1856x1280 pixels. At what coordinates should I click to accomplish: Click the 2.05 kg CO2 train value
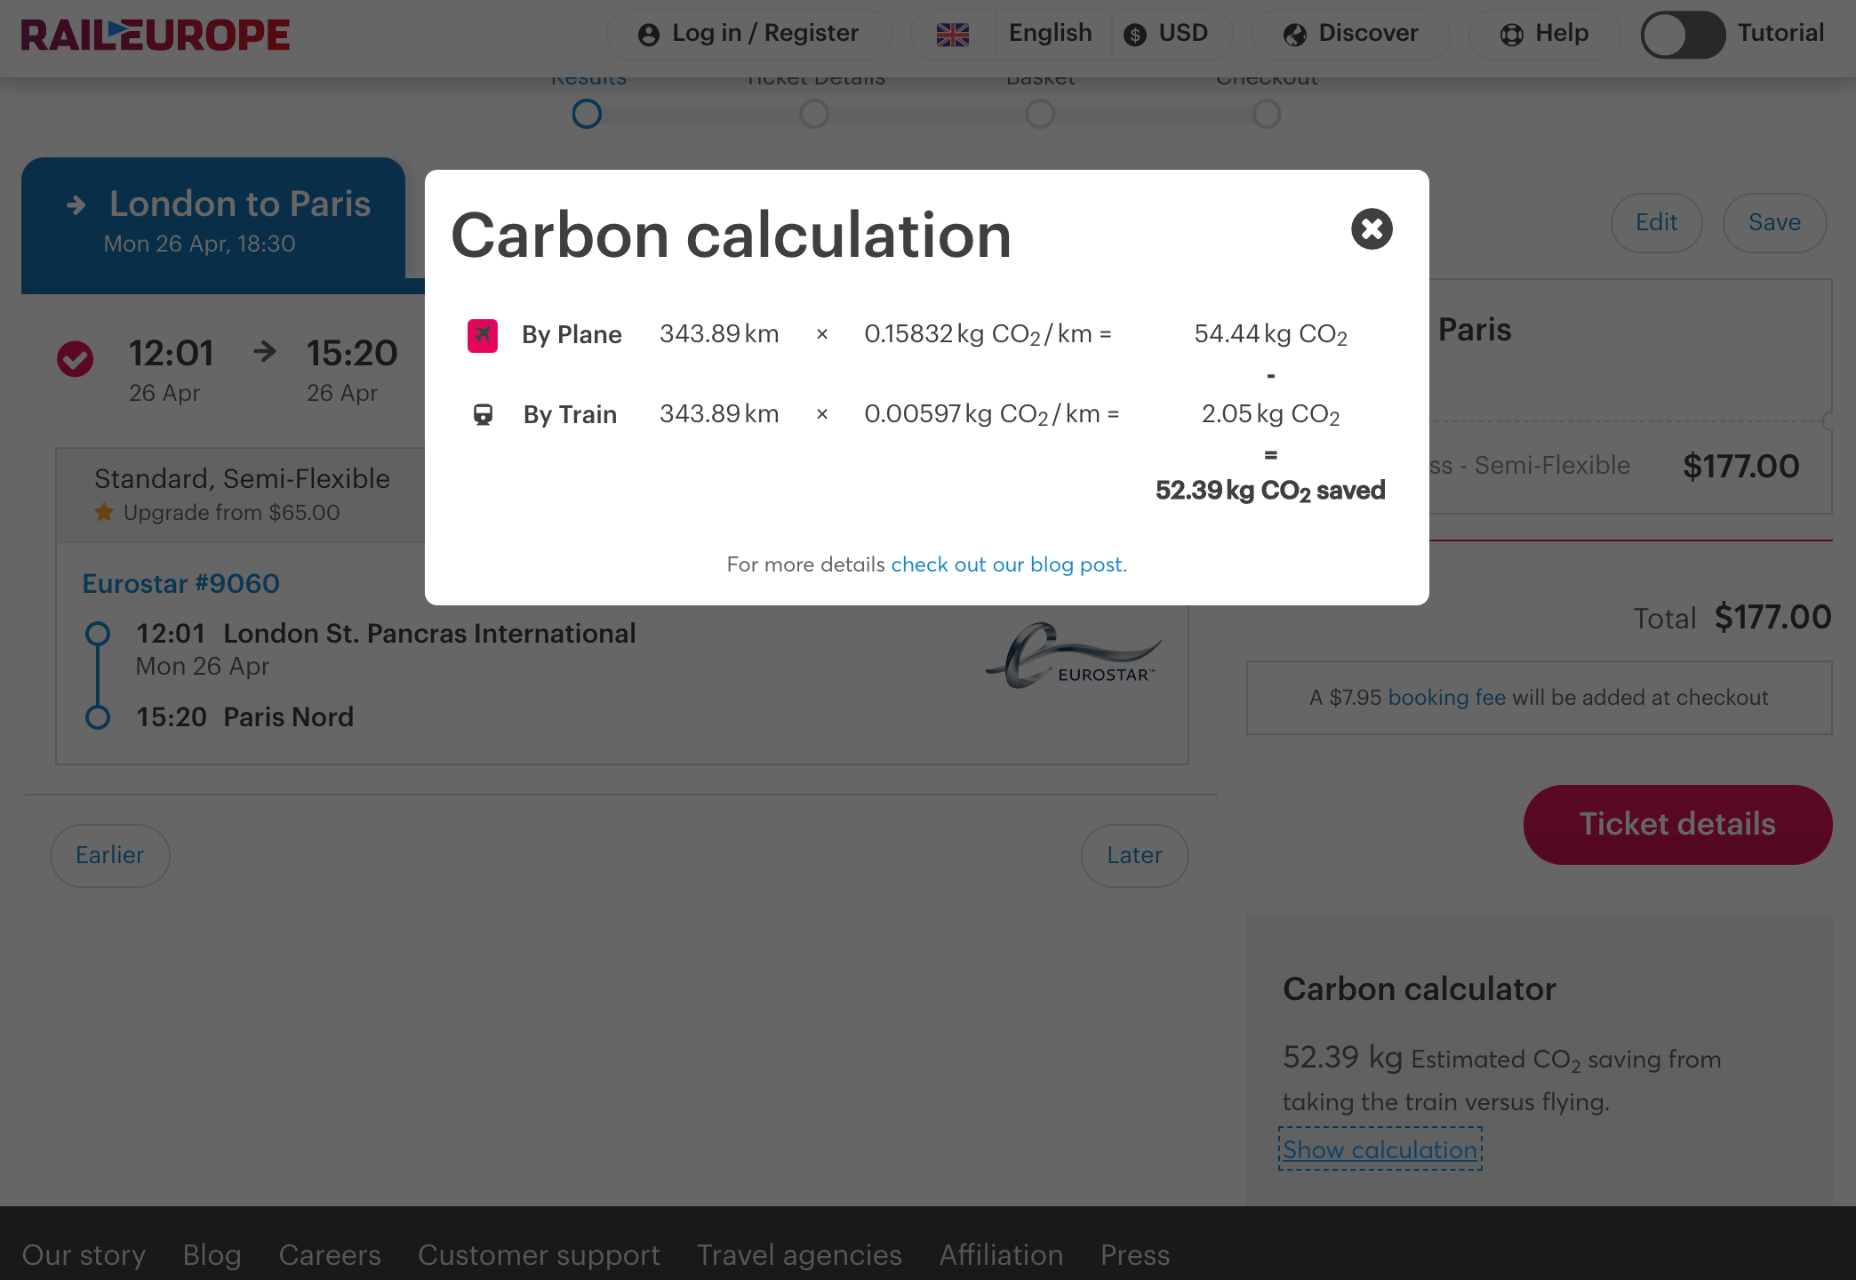pos(1270,414)
